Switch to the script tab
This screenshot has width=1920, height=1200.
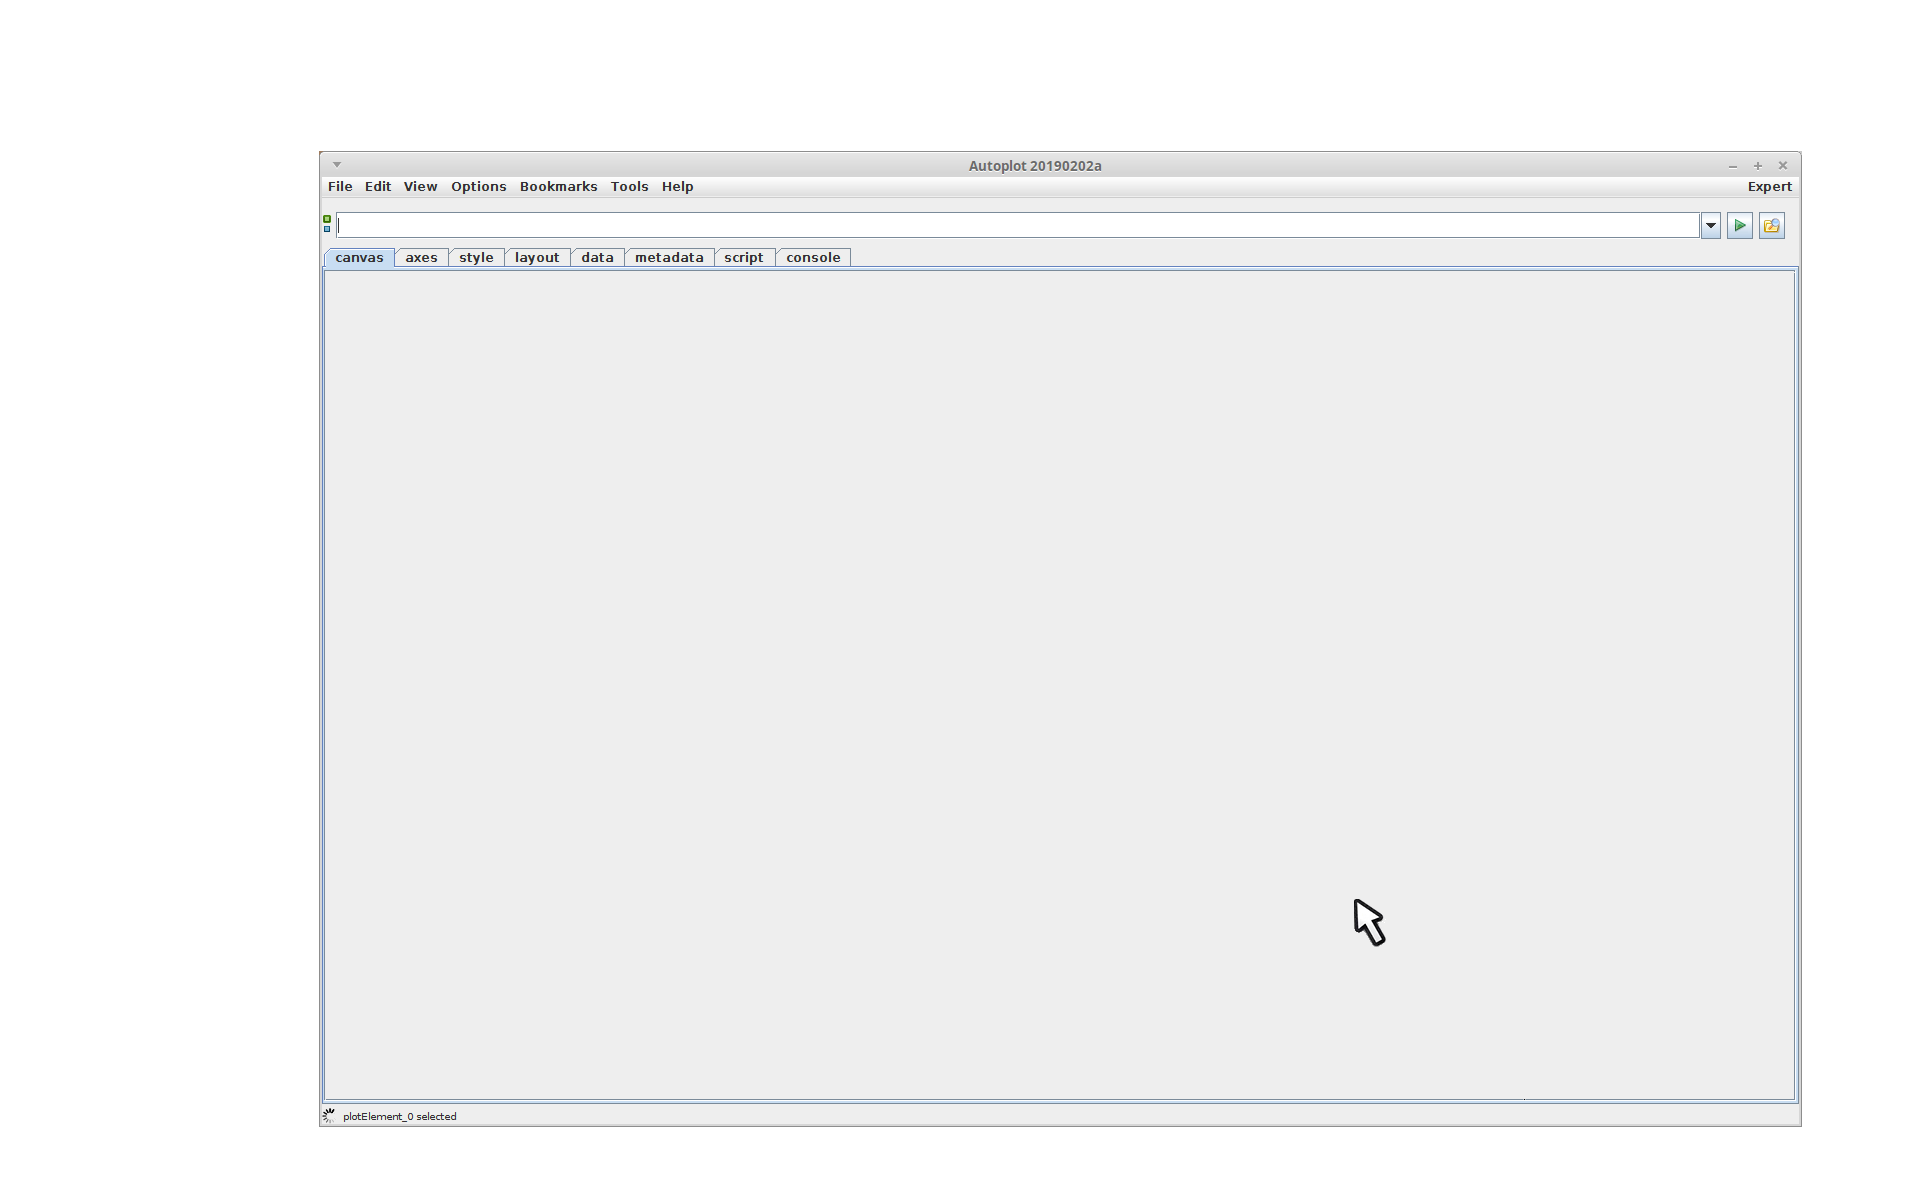744,258
